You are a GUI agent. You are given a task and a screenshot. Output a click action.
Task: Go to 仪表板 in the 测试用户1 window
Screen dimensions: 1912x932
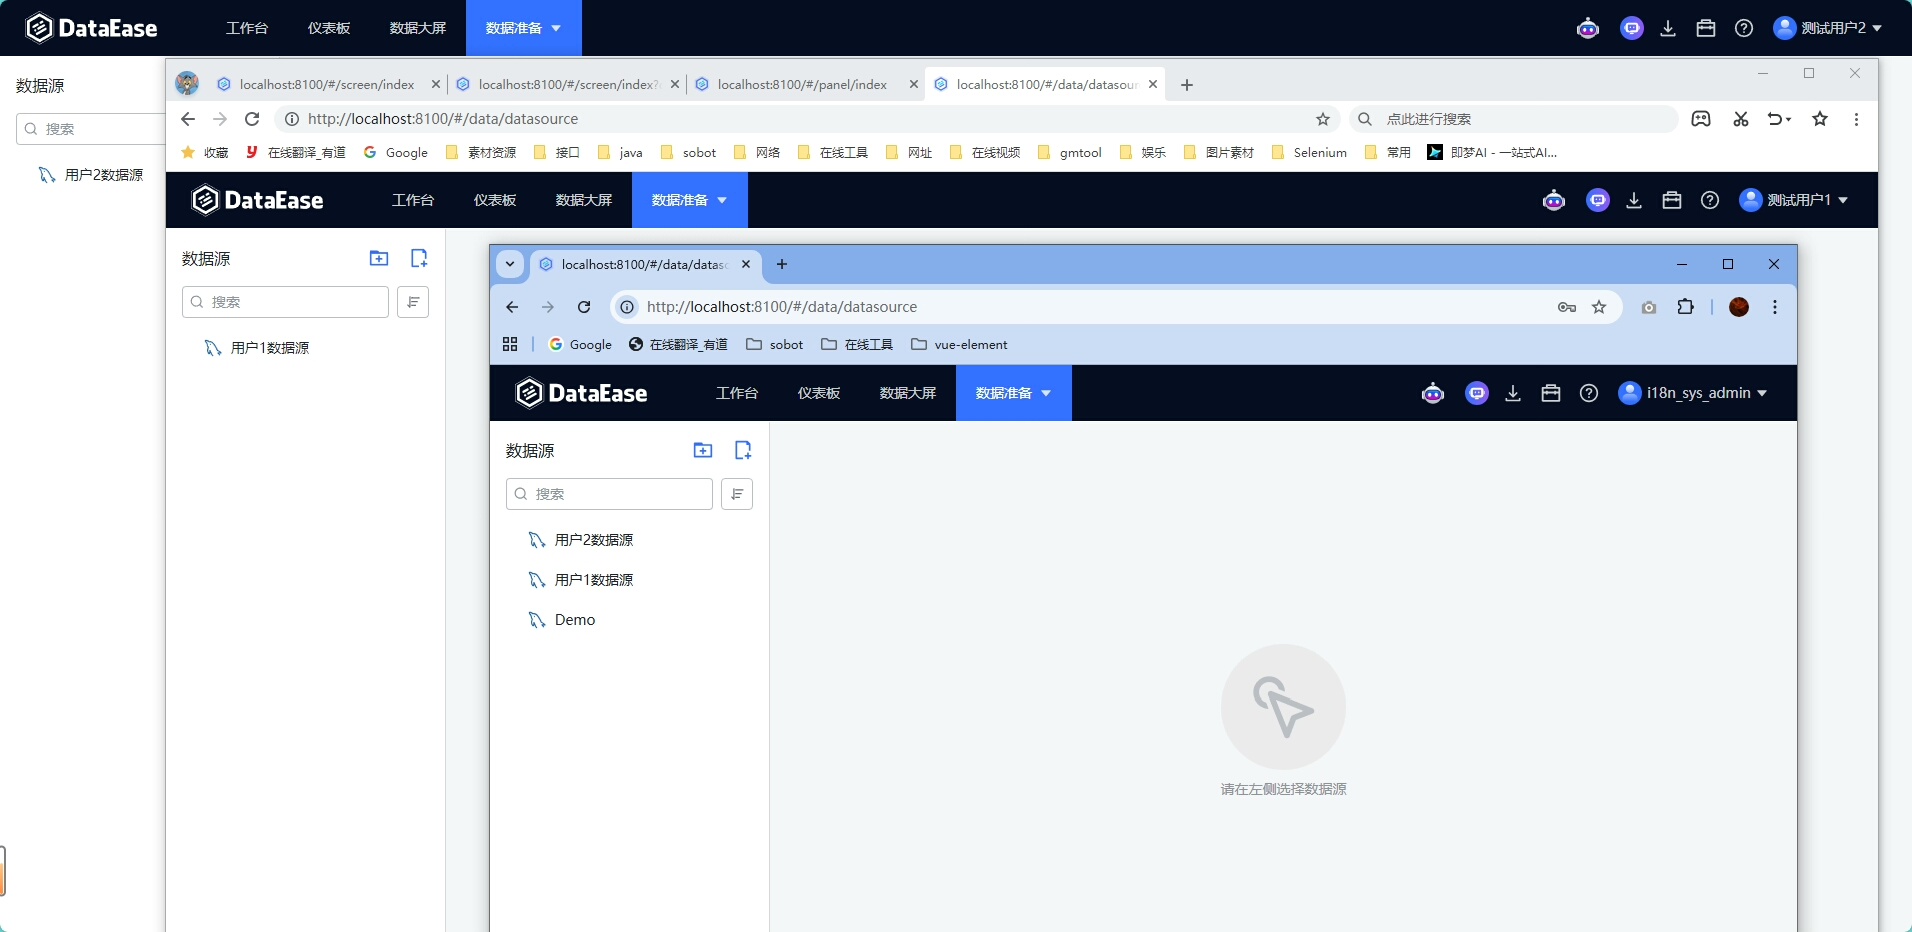(495, 200)
